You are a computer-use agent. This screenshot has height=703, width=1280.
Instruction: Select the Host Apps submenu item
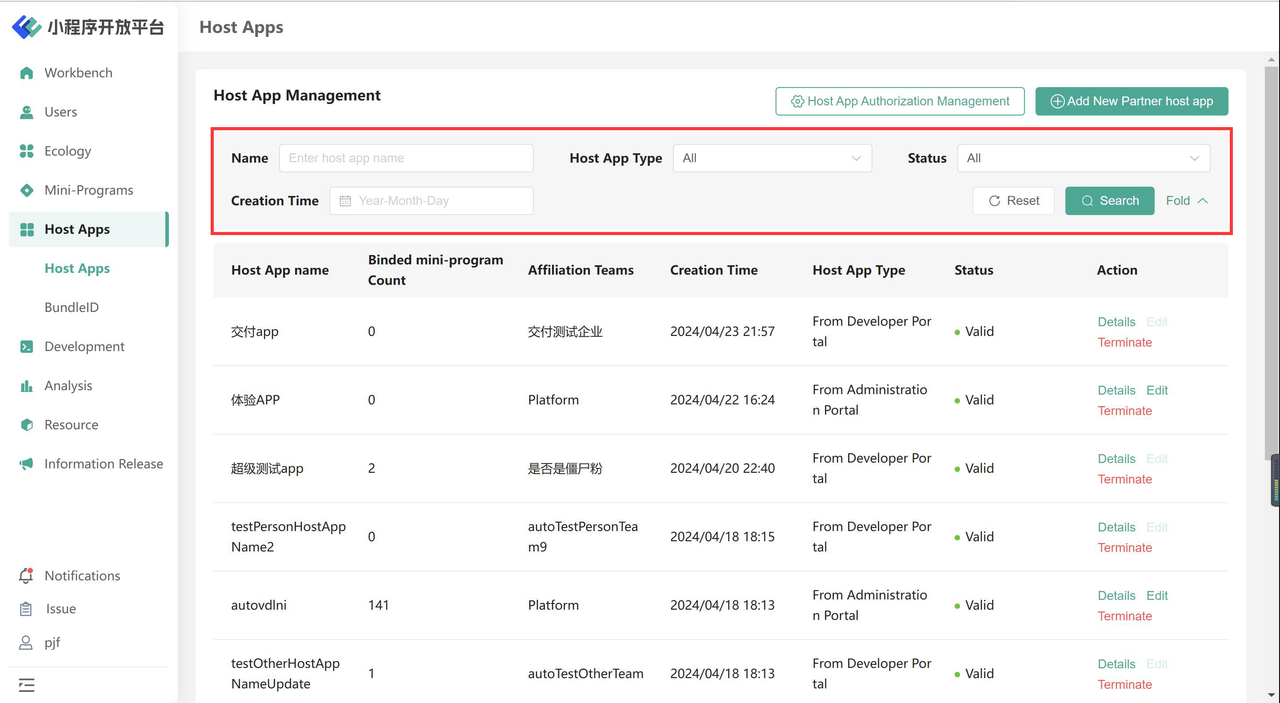point(77,268)
